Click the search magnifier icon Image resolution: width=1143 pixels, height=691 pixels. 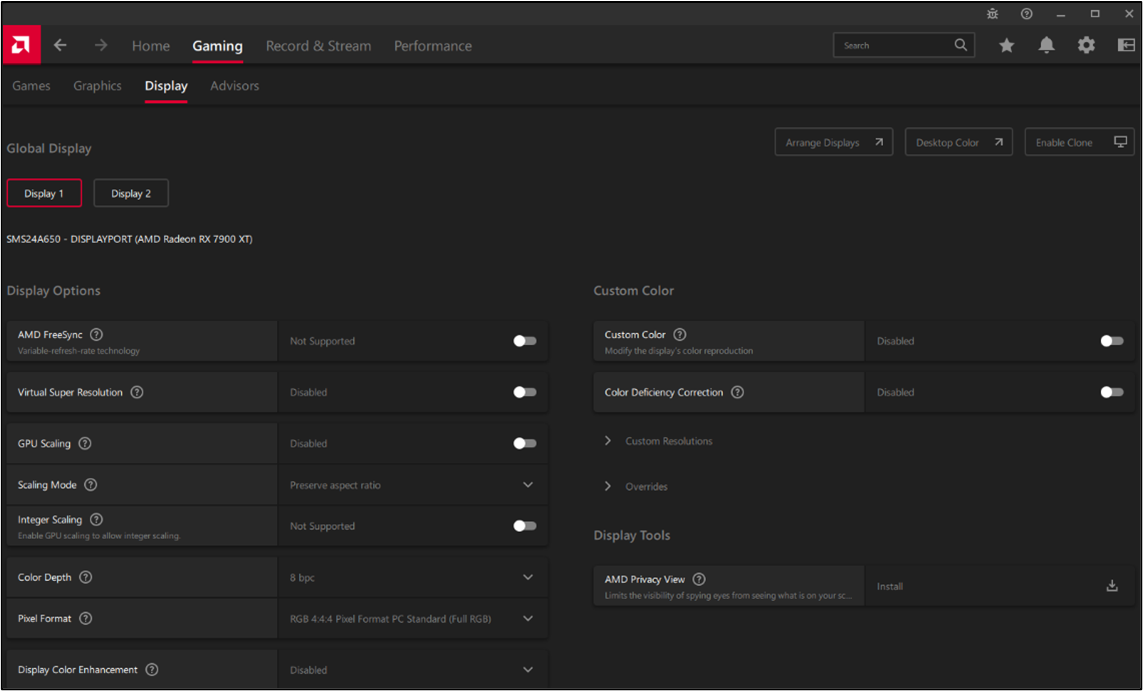[x=961, y=45]
